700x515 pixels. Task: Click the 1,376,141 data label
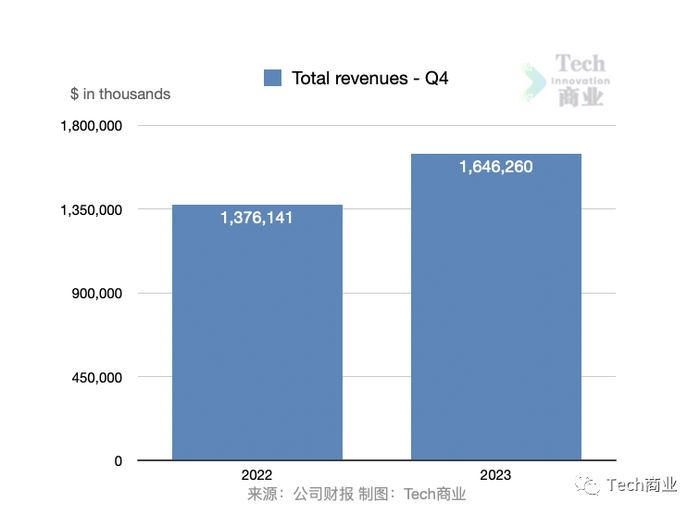point(256,218)
